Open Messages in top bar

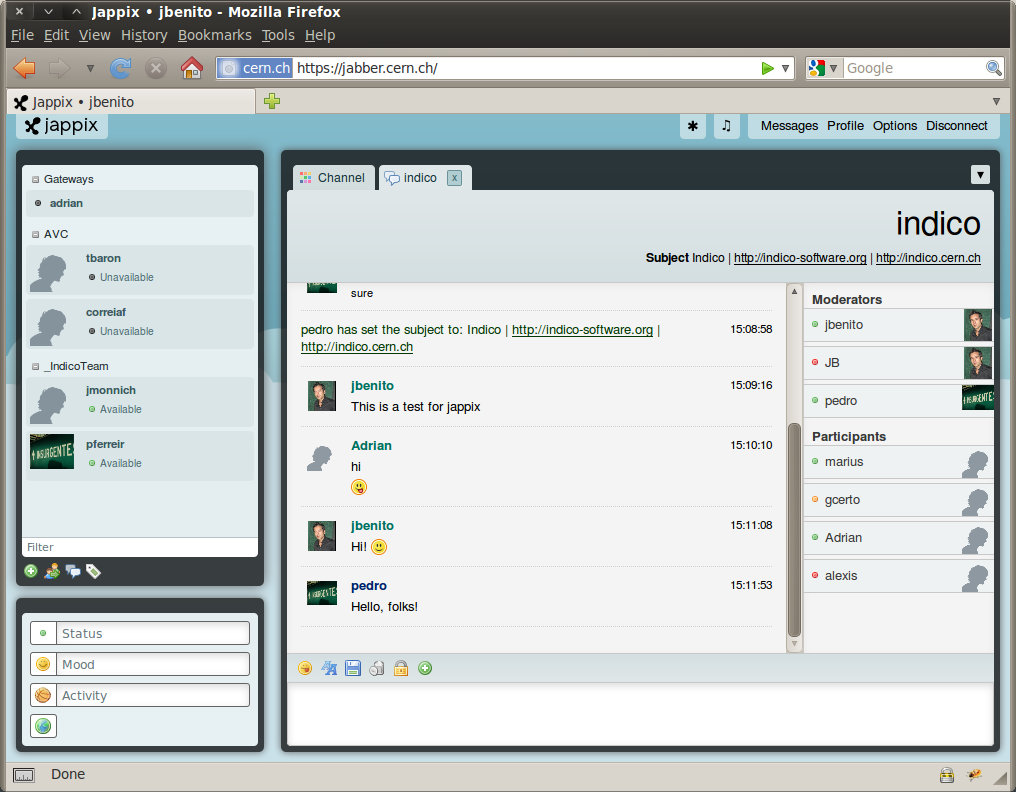(x=789, y=126)
